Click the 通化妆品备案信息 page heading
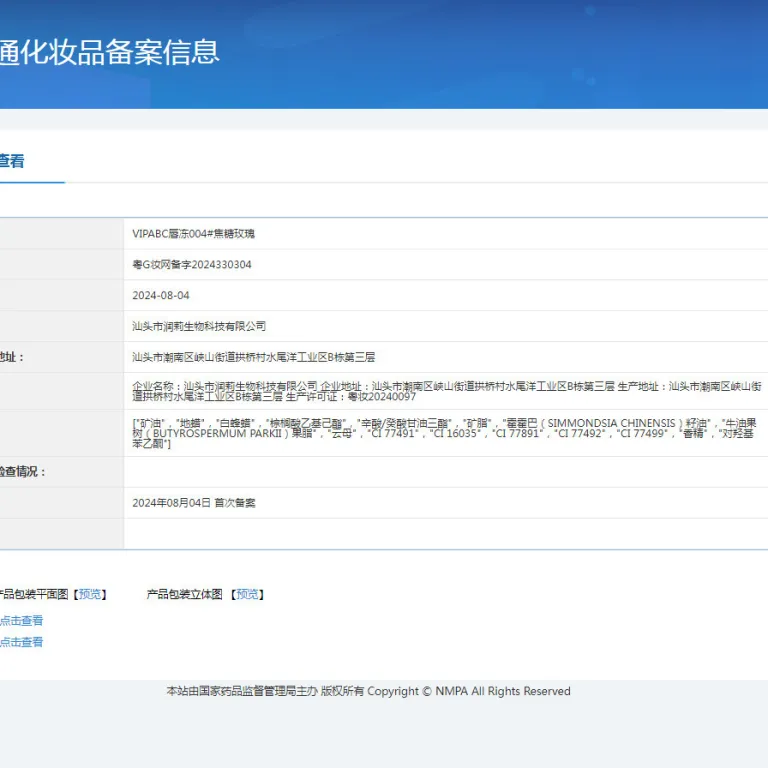 110,52
